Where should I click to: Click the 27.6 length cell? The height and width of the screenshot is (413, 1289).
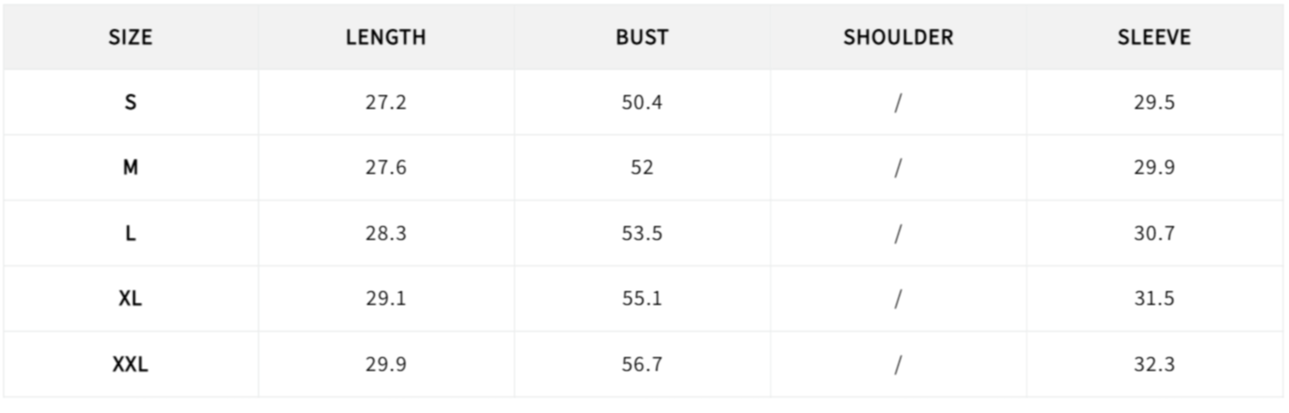[386, 168]
